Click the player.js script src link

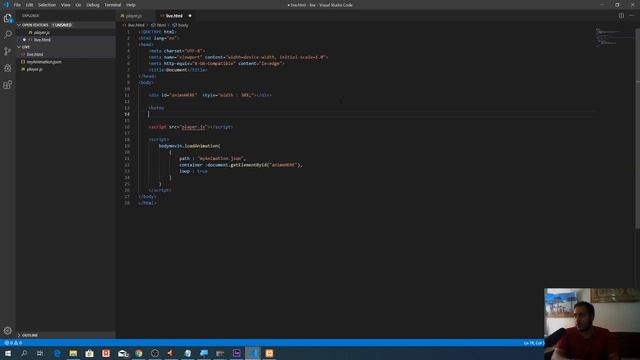193,127
